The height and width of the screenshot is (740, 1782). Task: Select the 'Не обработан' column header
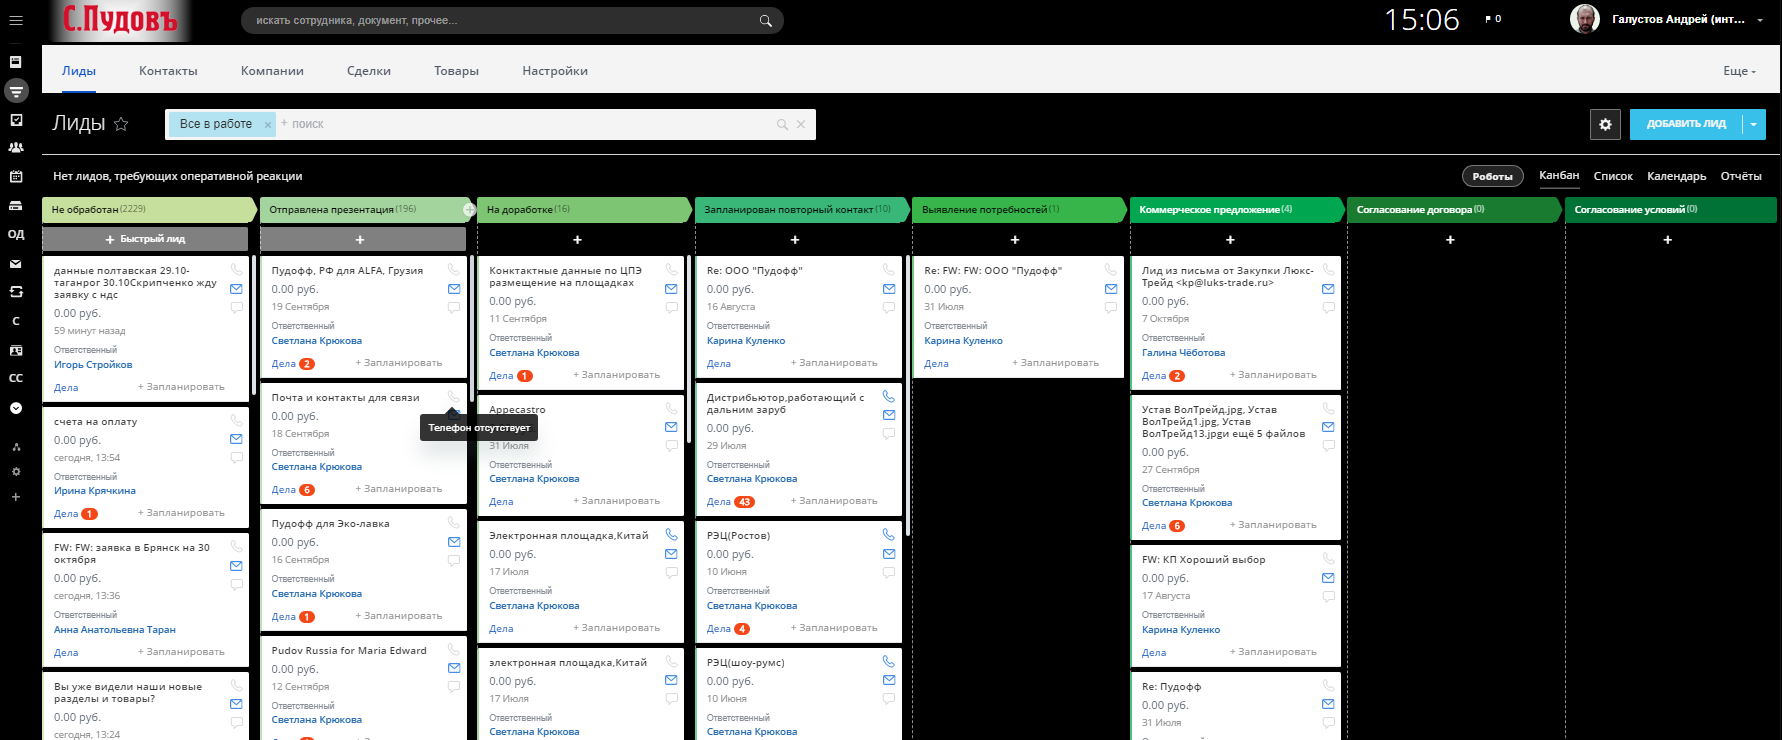(149, 209)
